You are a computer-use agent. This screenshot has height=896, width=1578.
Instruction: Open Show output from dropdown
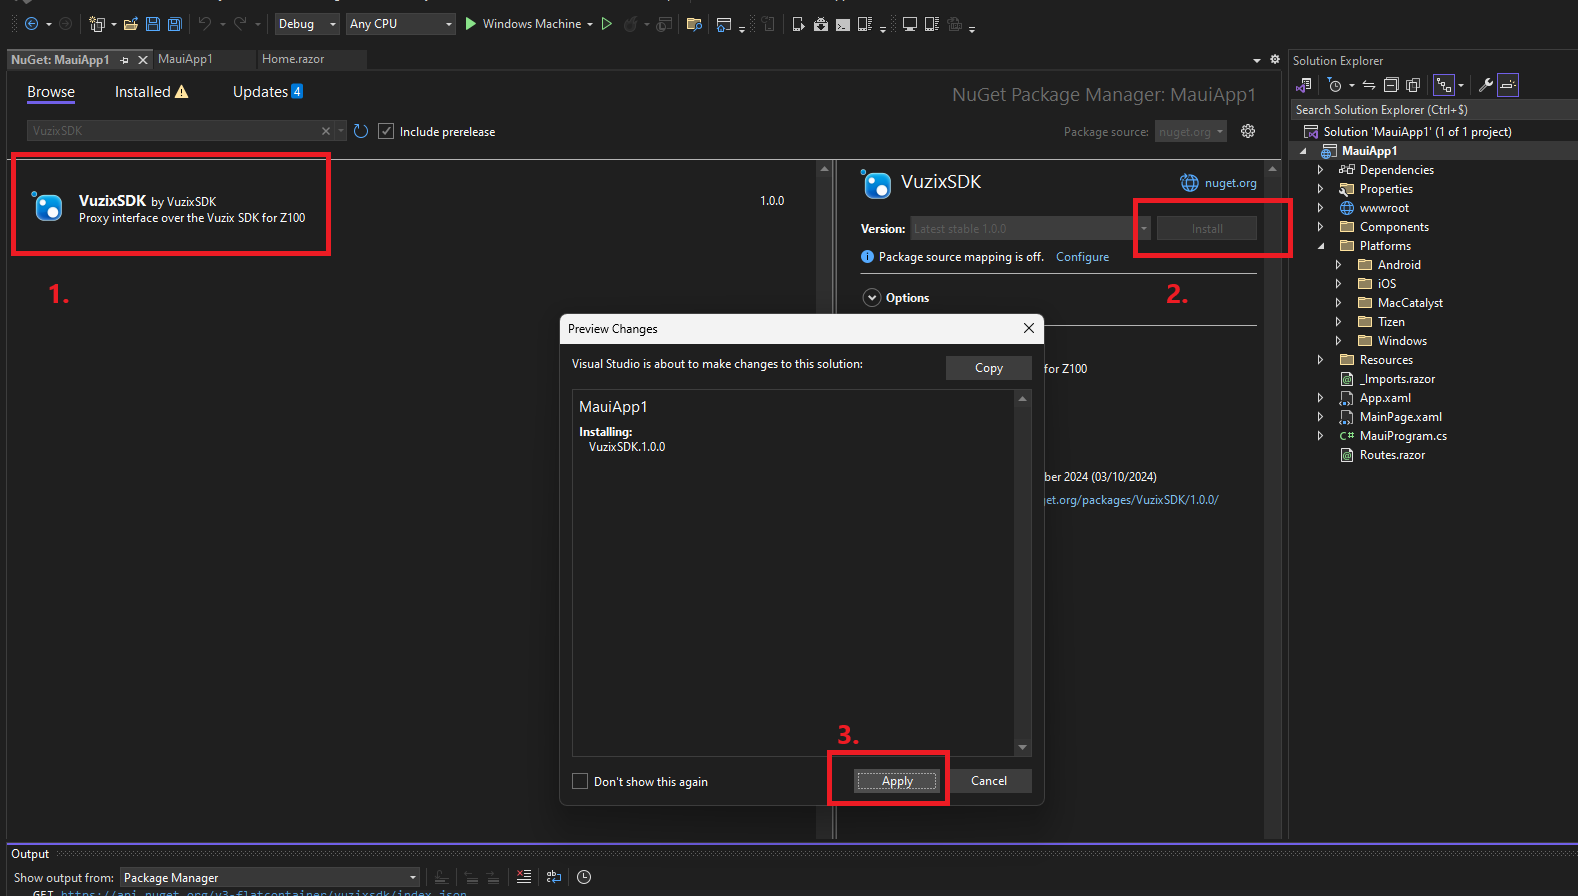point(270,877)
